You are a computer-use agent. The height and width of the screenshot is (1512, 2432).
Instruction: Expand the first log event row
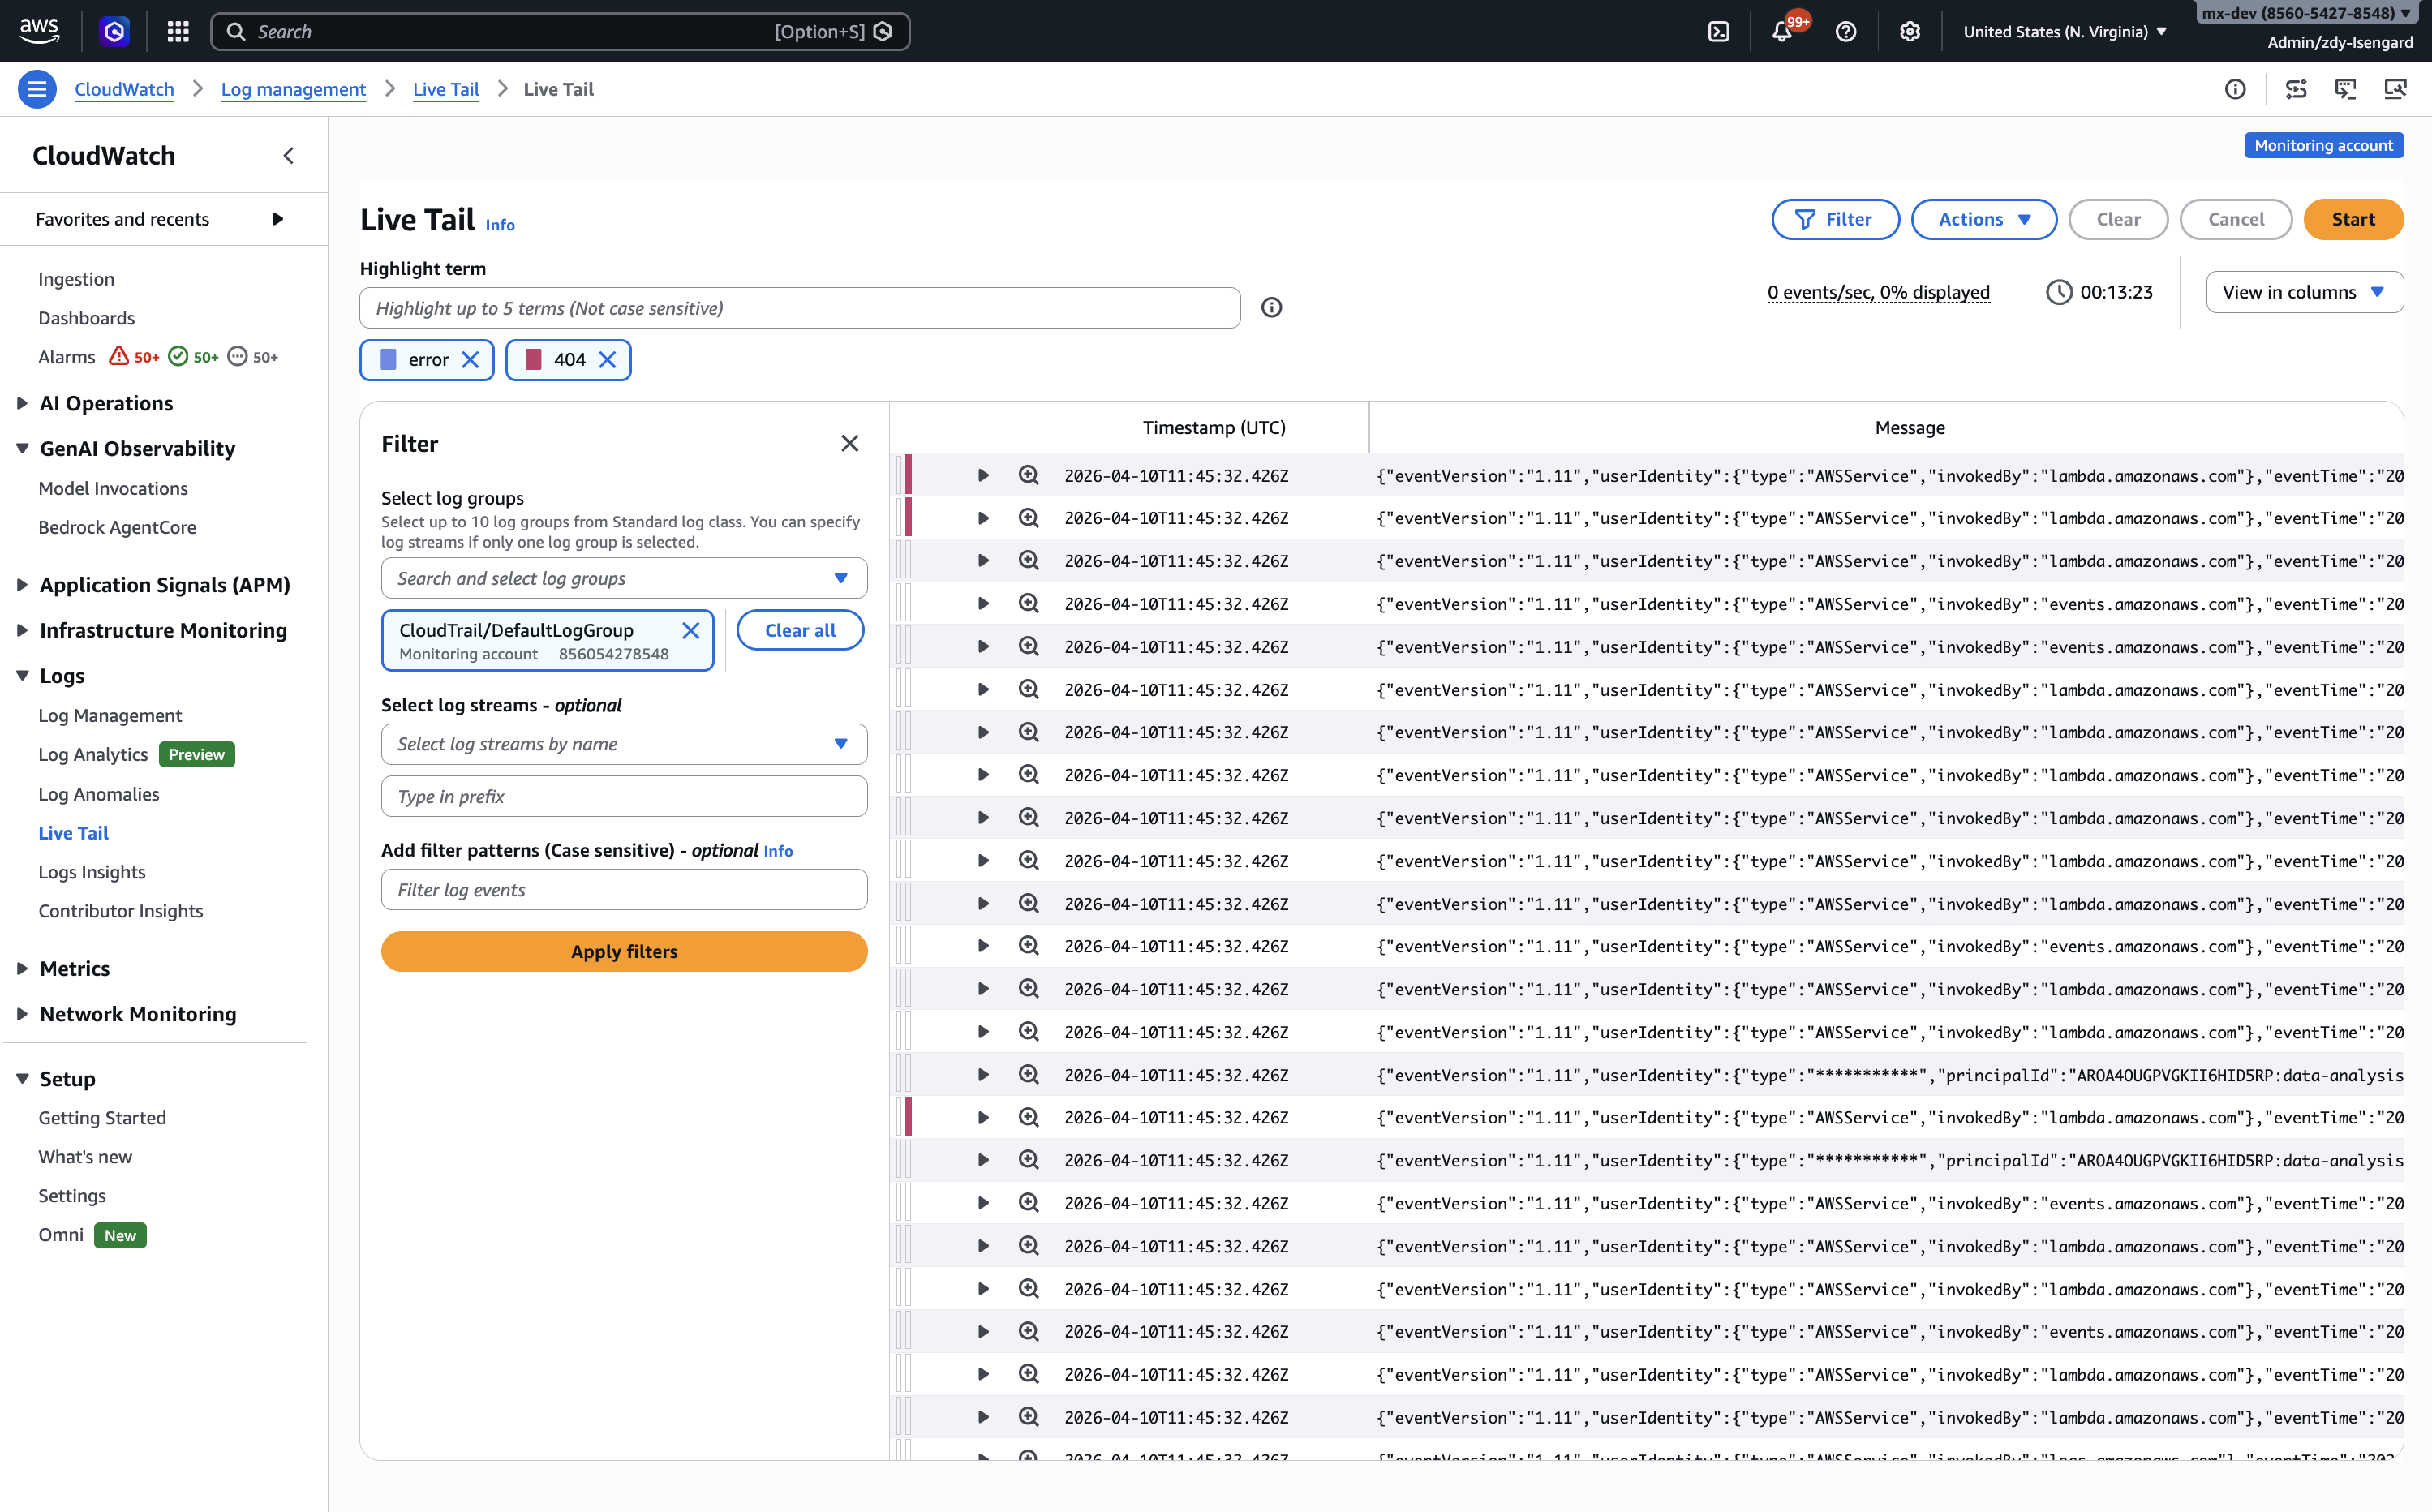(982, 475)
